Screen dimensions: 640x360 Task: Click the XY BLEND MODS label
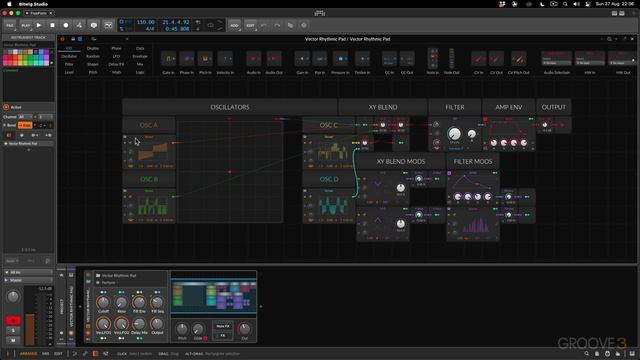tap(401, 161)
